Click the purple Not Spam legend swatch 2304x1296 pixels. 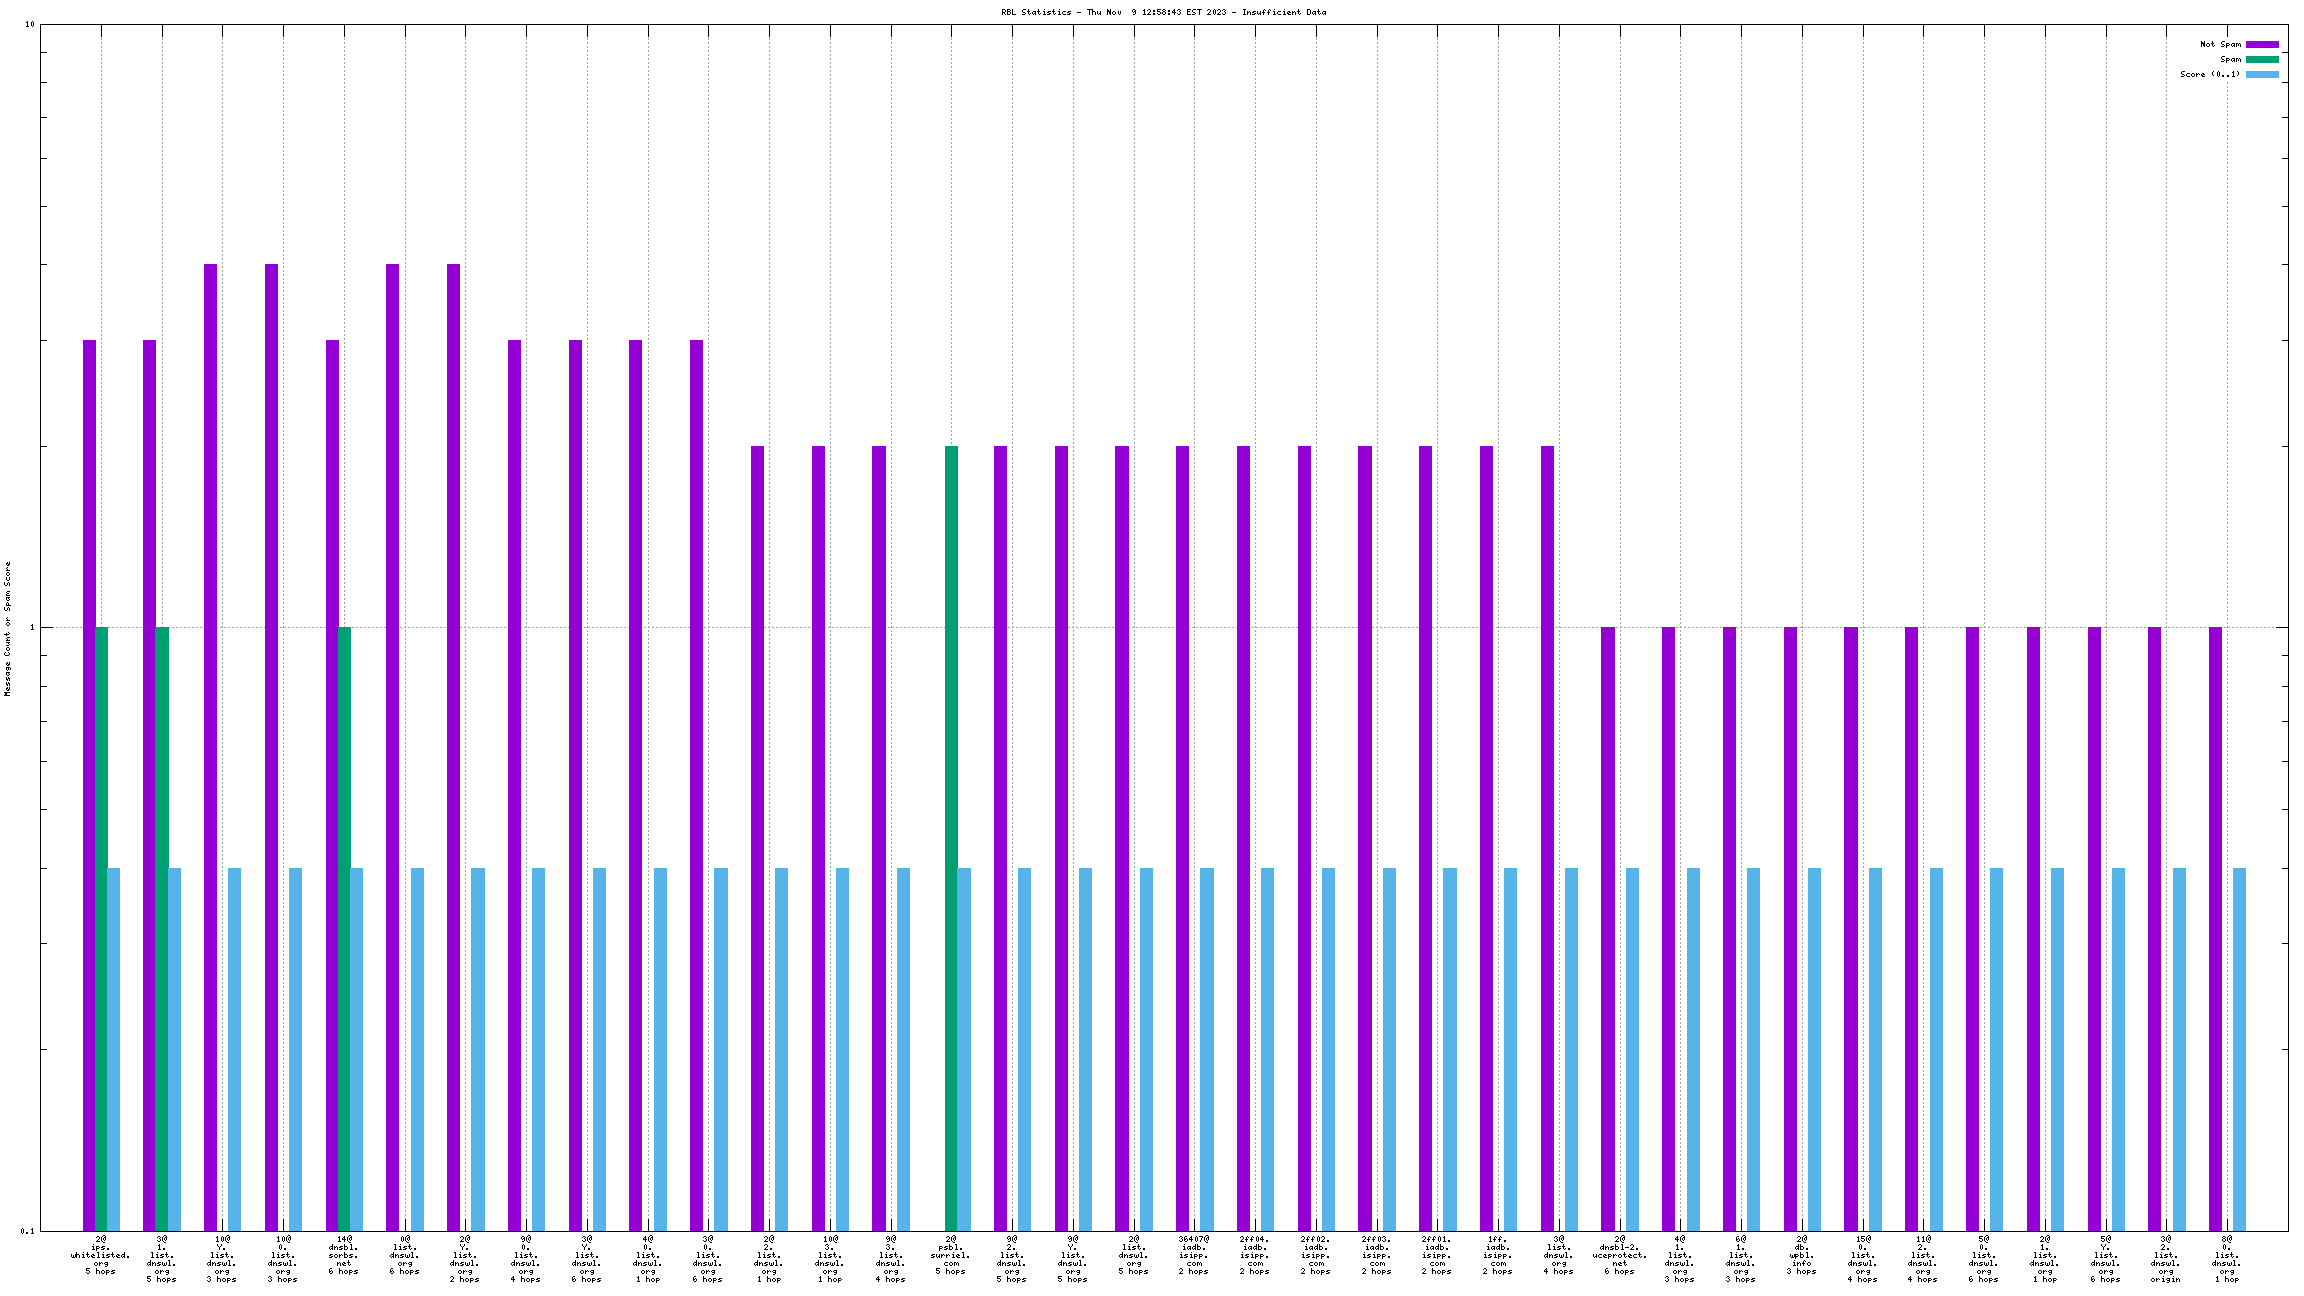tap(2262, 44)
